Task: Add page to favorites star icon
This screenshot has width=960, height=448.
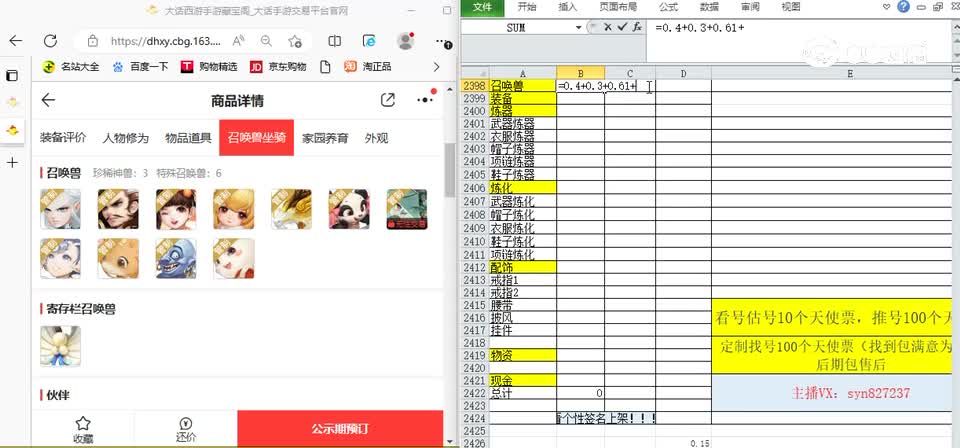Action: coord(295,41)
